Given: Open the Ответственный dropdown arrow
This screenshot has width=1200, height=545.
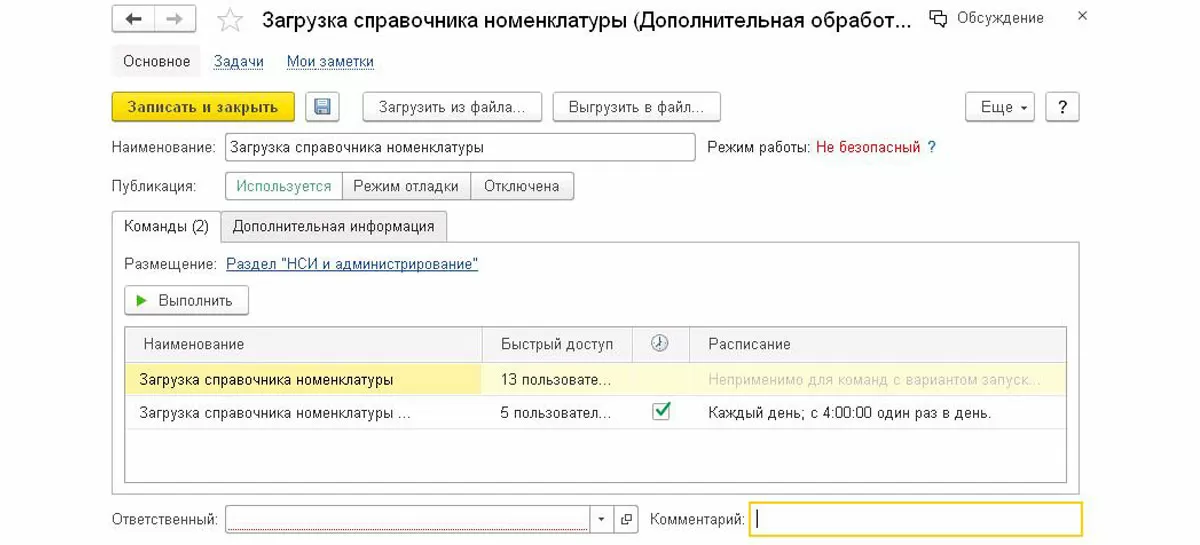Looking at the screenshot, I should pyautogui.click(x=601, y=519).
